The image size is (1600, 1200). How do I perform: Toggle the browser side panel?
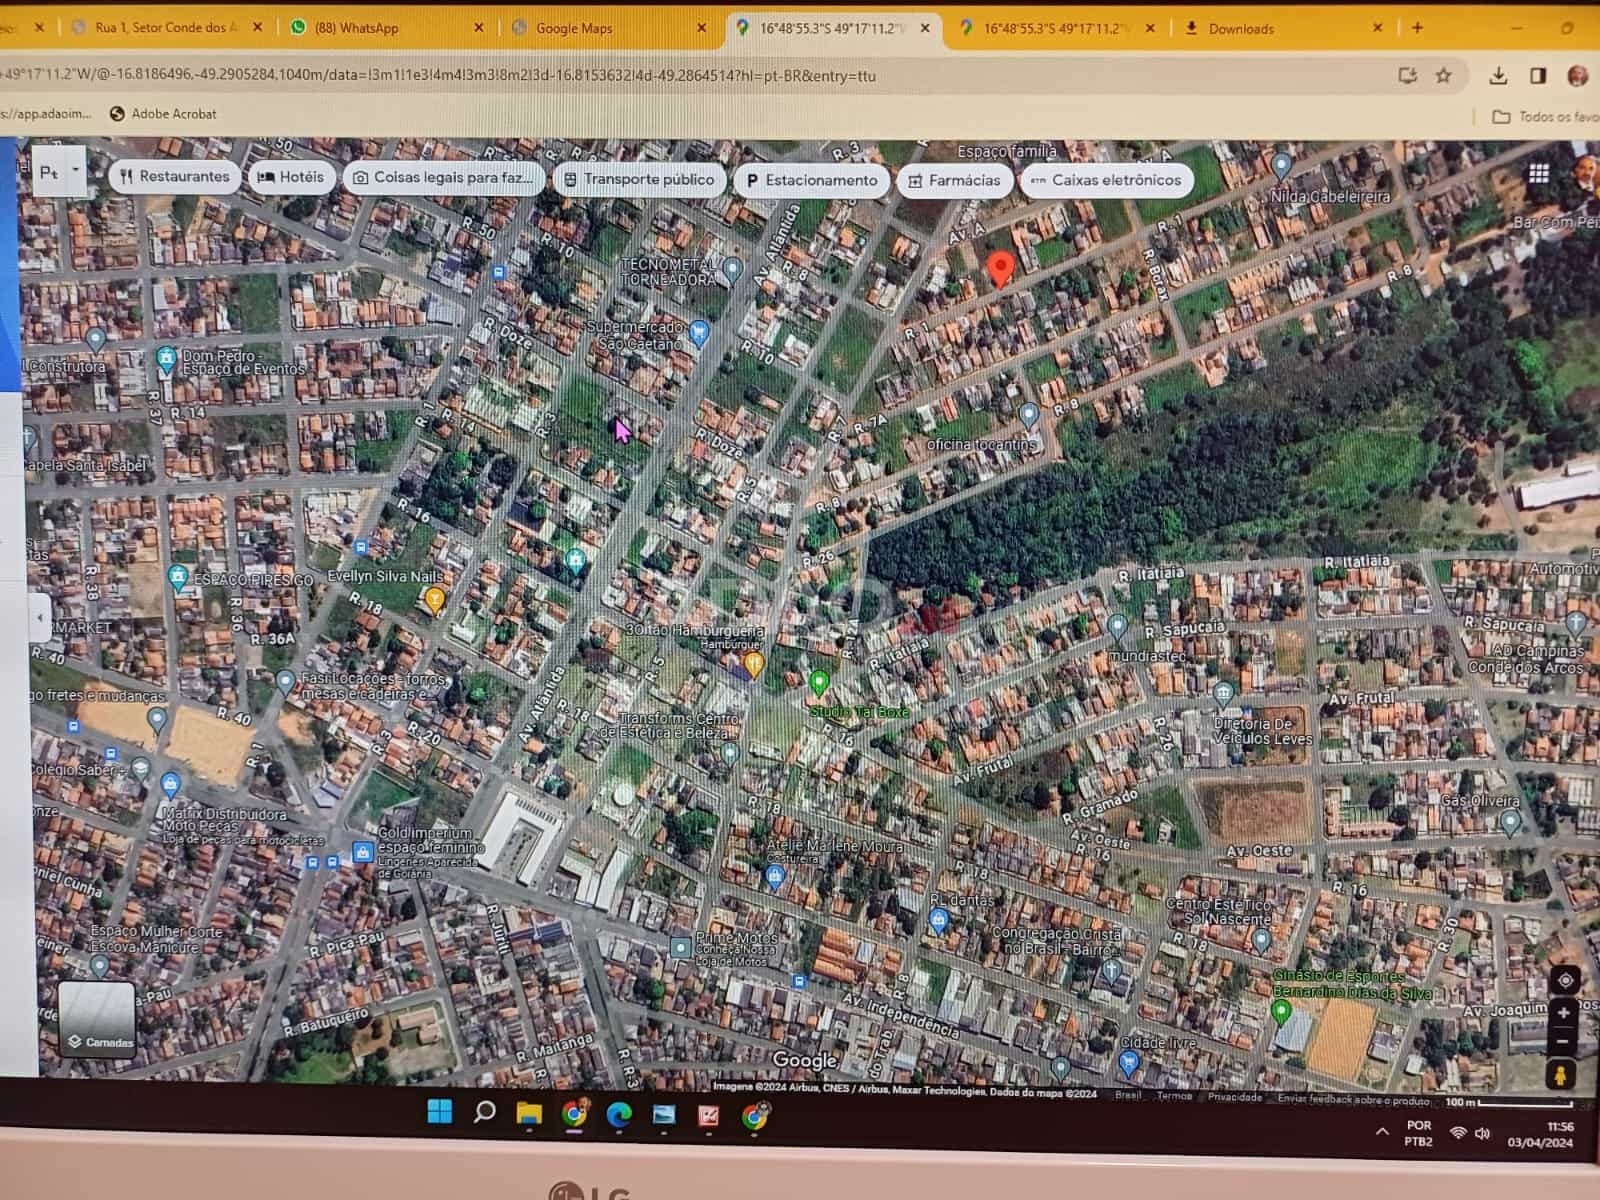coord(1538,76)
